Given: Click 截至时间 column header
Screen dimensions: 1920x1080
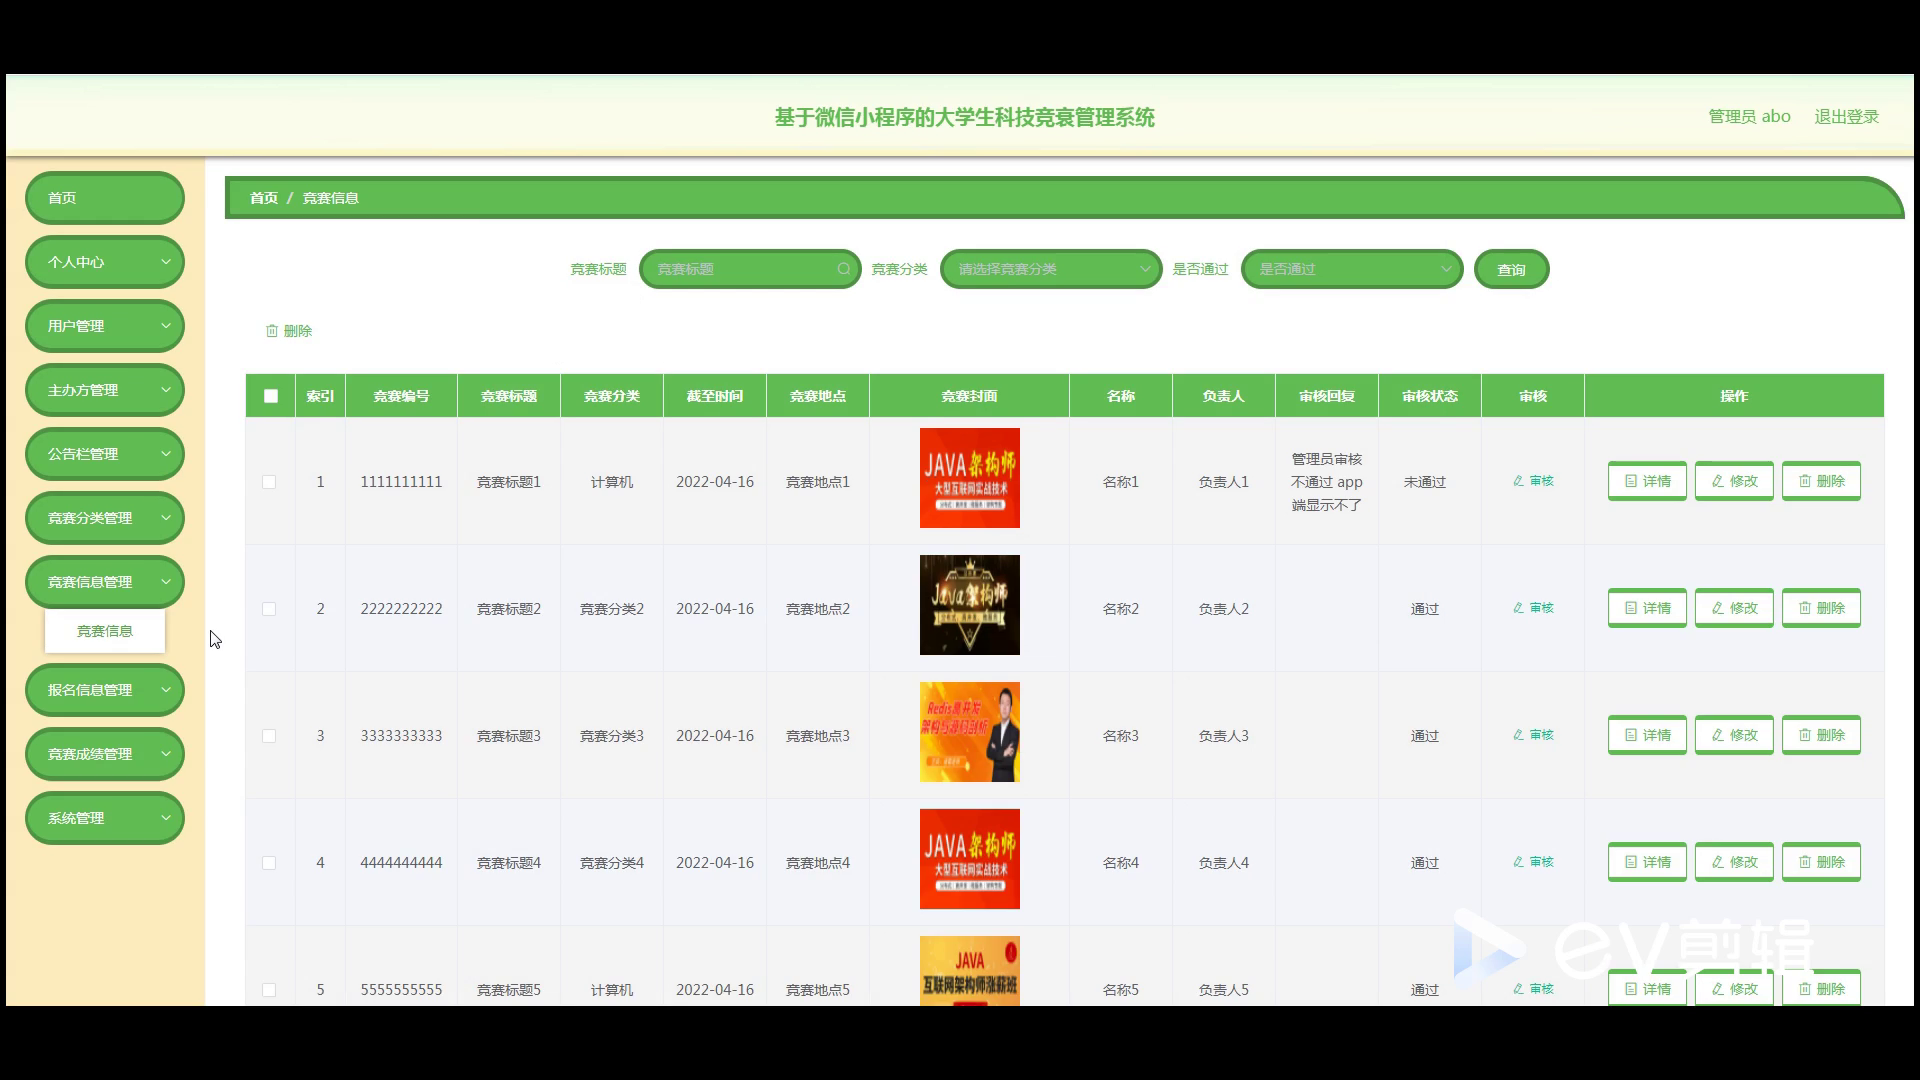Looking at the screenshot, I should click(x=715, y=396).
